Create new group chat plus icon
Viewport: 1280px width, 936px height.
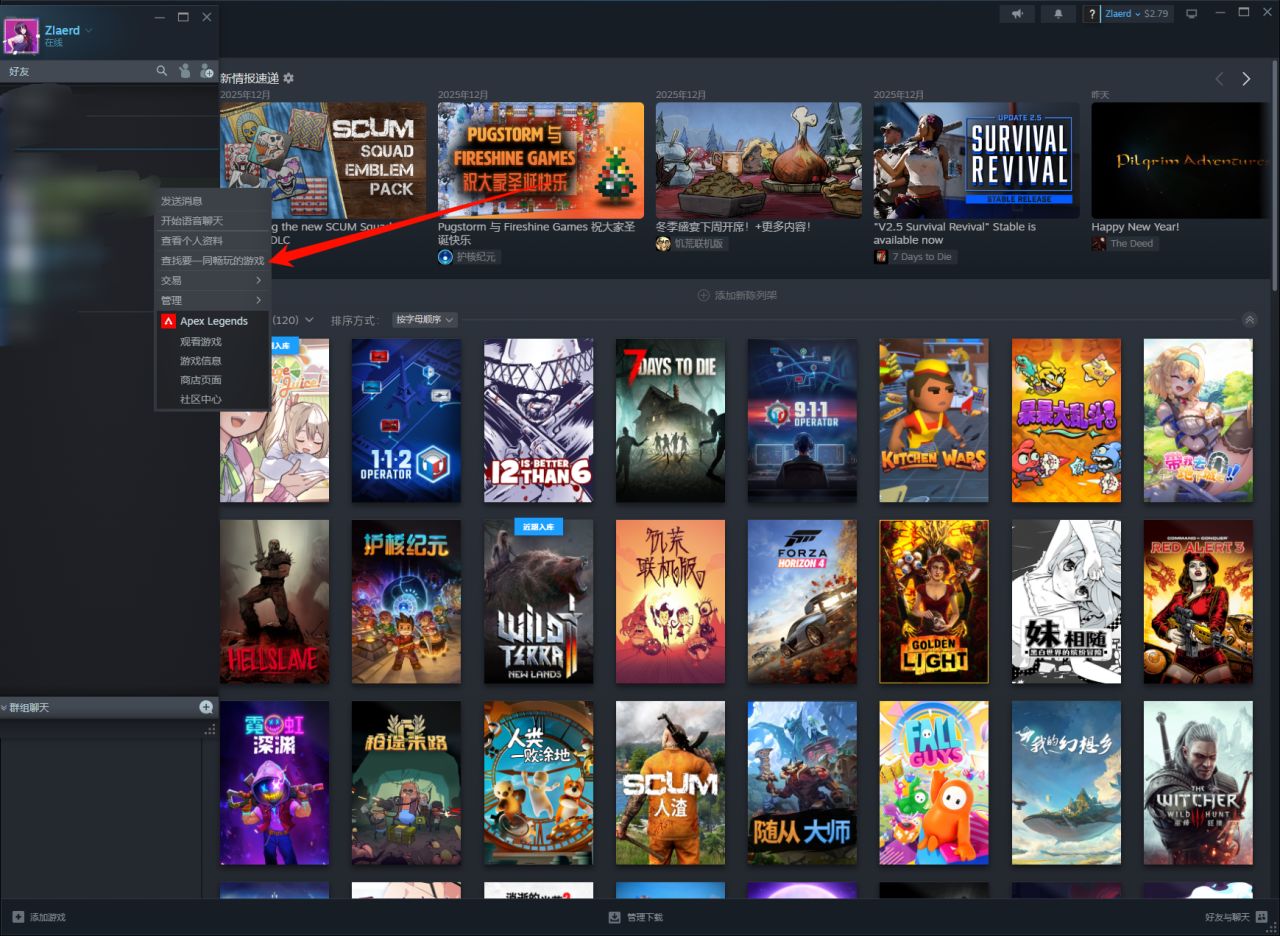(x=206, y=707)
